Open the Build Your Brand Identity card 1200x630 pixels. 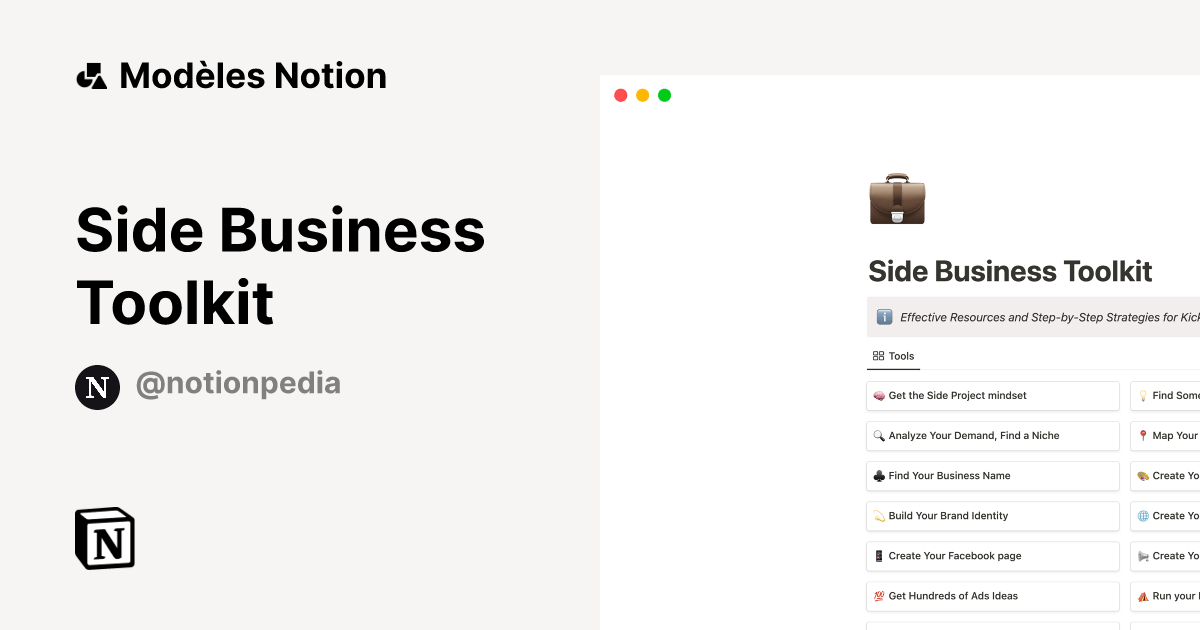click(992, 515)
